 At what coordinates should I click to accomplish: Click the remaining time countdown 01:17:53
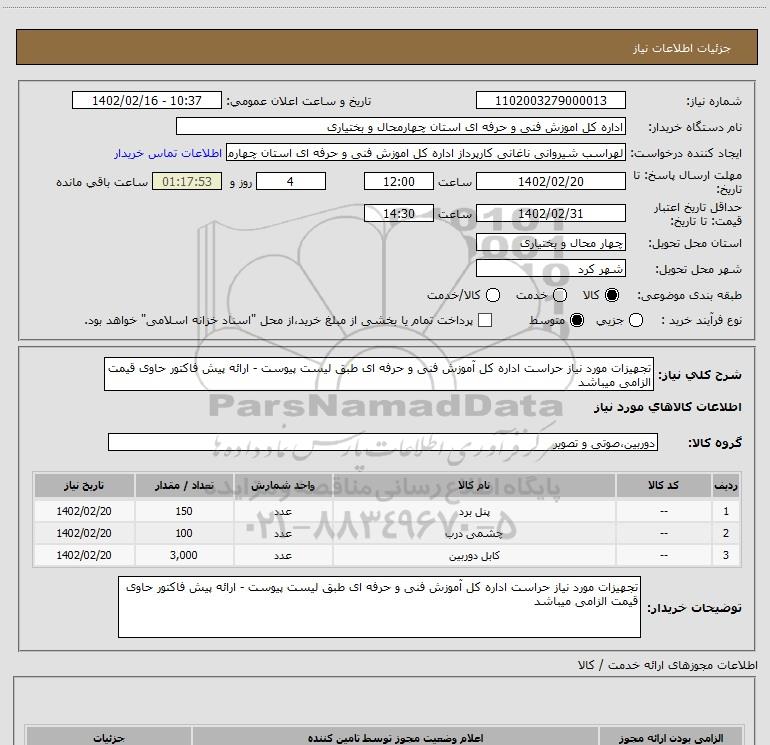[x=187, y=181]
